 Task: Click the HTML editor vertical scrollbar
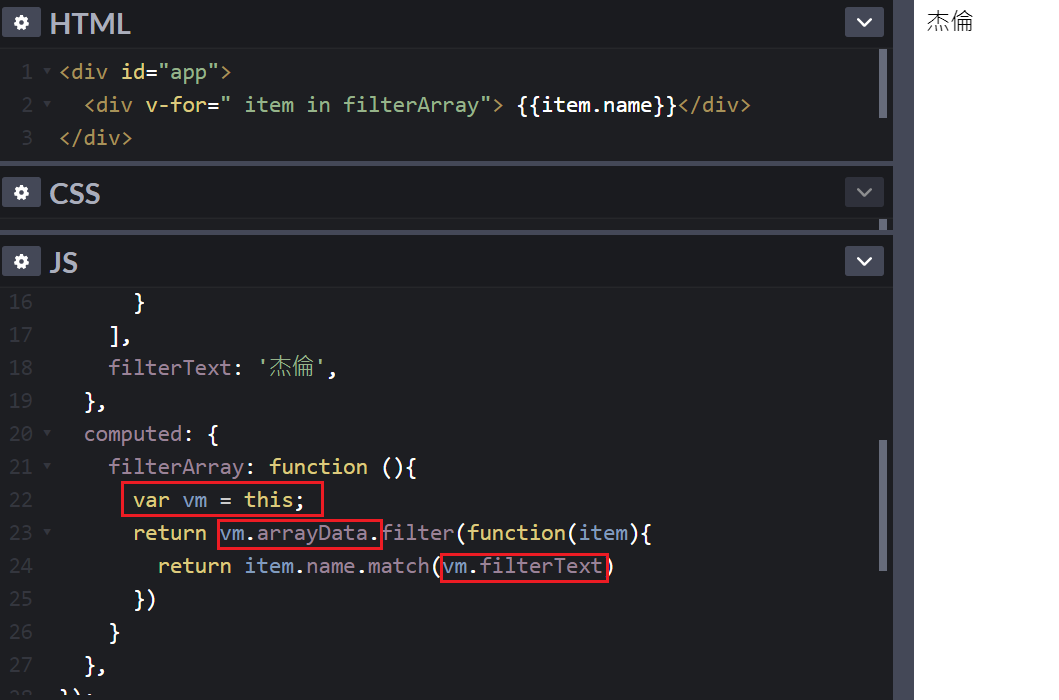[x=882, y=84]
